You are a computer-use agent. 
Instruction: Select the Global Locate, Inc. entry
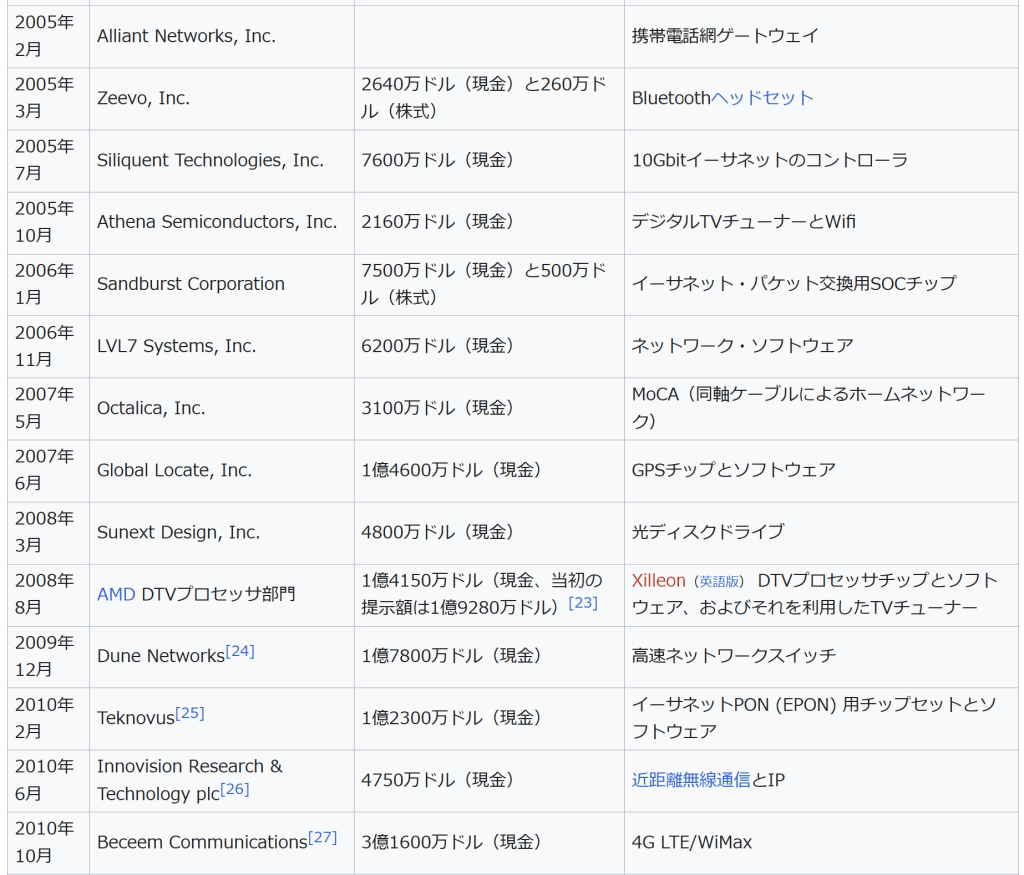(x=174, y=470)
